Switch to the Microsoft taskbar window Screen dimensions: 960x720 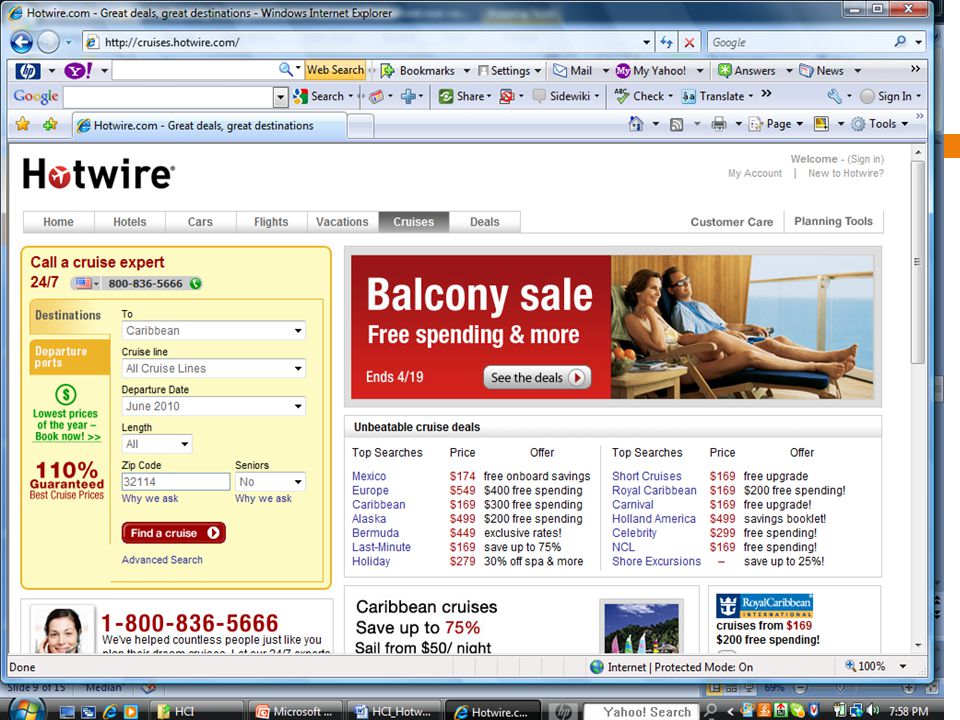[x=296, y=711]
